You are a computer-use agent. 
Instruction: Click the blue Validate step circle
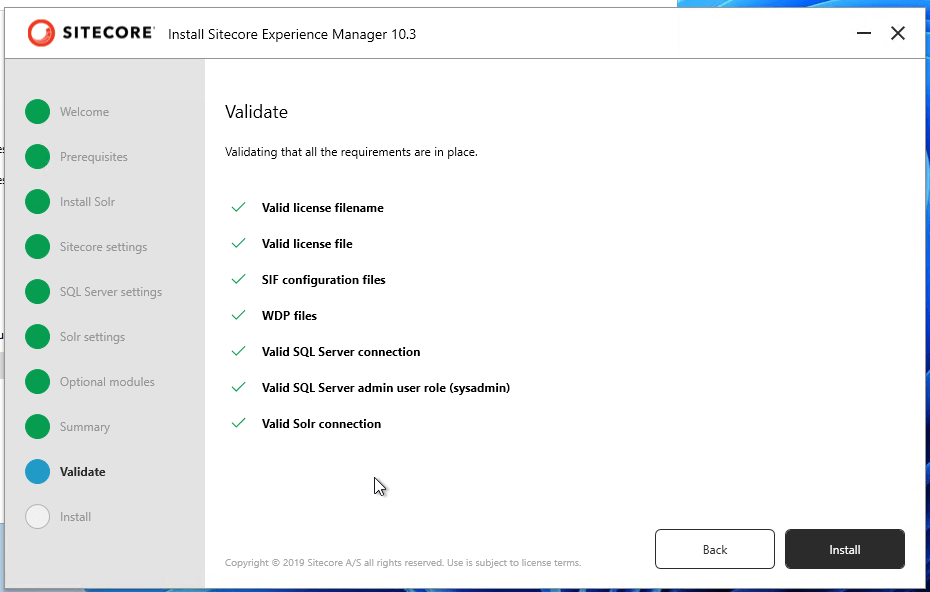point(37,472)
